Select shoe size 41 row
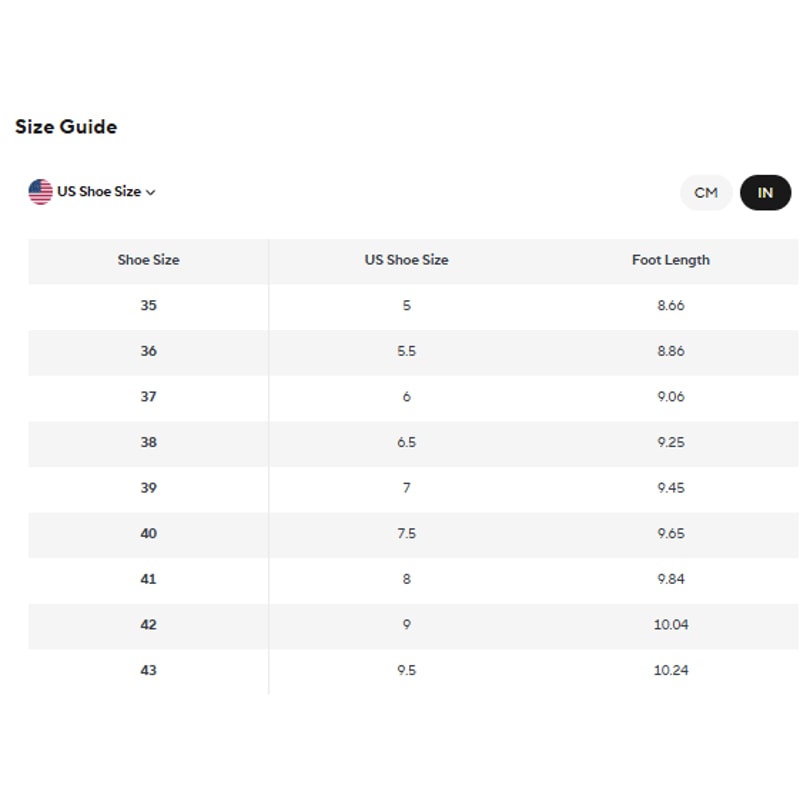 tap(148, 579)
